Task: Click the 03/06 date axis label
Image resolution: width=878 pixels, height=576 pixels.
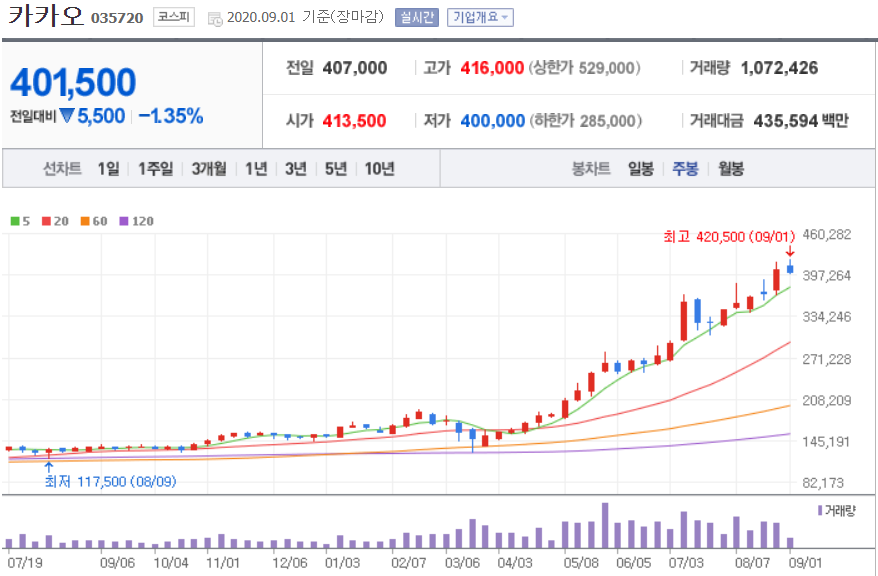Action: click(x=462, y=563)
